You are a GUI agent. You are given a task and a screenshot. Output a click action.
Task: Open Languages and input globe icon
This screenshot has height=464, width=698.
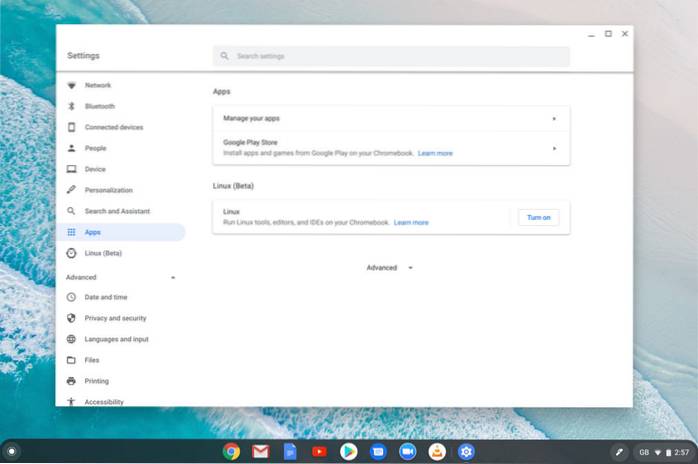point(71,339)
